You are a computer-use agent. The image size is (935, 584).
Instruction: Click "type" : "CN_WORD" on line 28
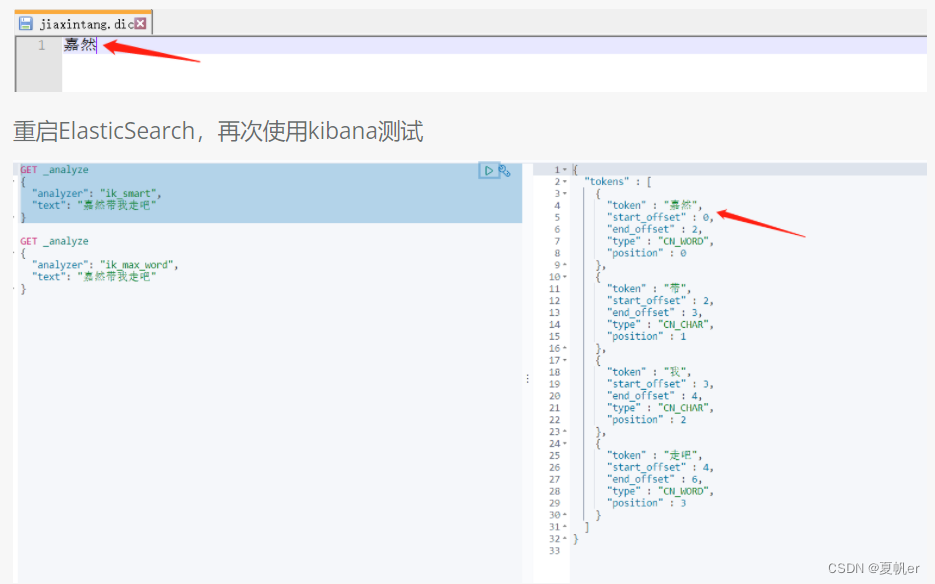pyautogui.click(x=660, y=491)
